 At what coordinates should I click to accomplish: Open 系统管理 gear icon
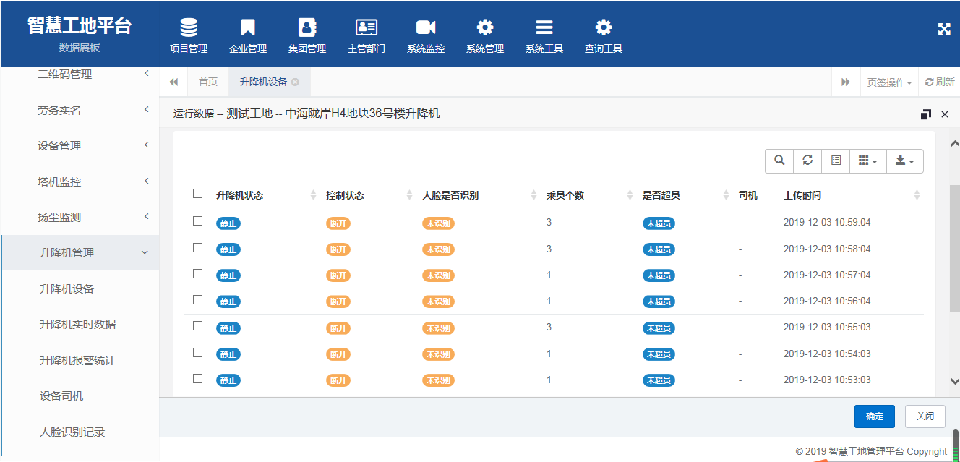(485, 28)
